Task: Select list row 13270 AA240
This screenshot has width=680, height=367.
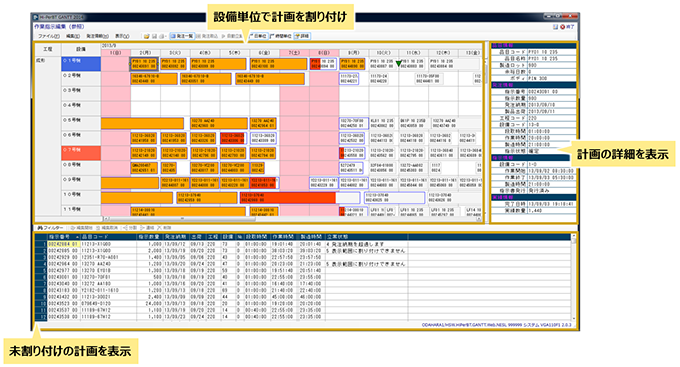Action: (x=303, y=264)
